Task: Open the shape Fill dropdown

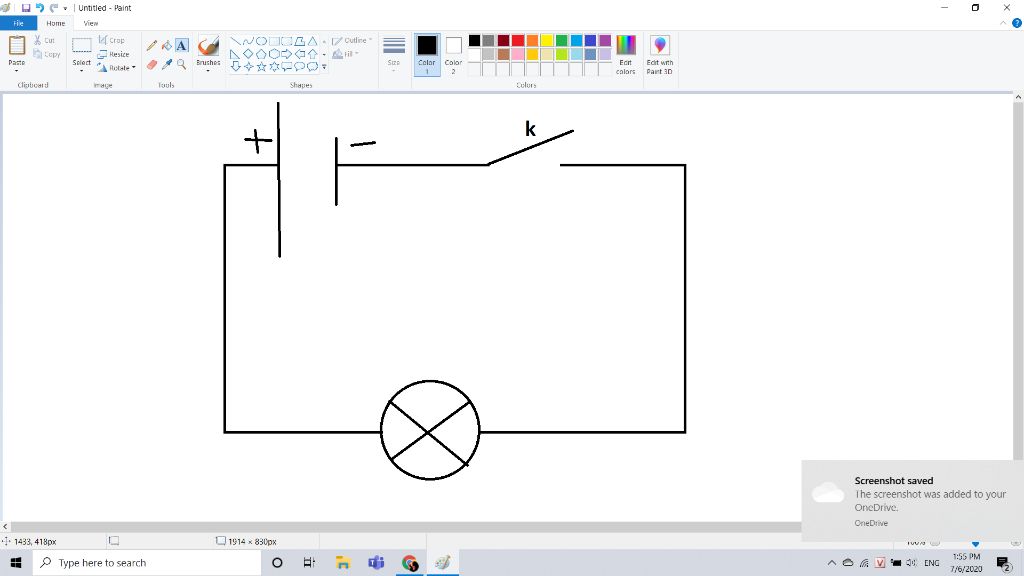Action: coord(345,54)
